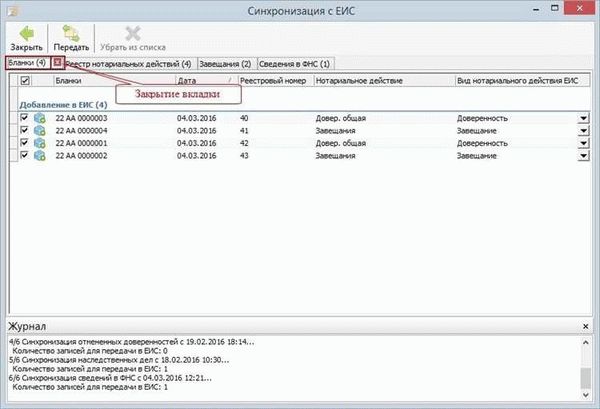The image size is (600, 409).
Task: Click the Довер. общая cell in row 40
Action: click(341, 118)
